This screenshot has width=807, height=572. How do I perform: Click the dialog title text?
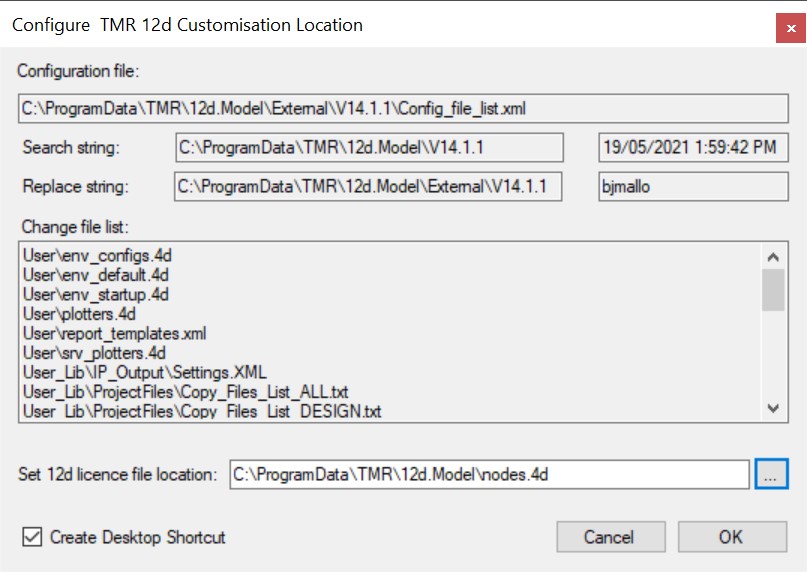187,25
